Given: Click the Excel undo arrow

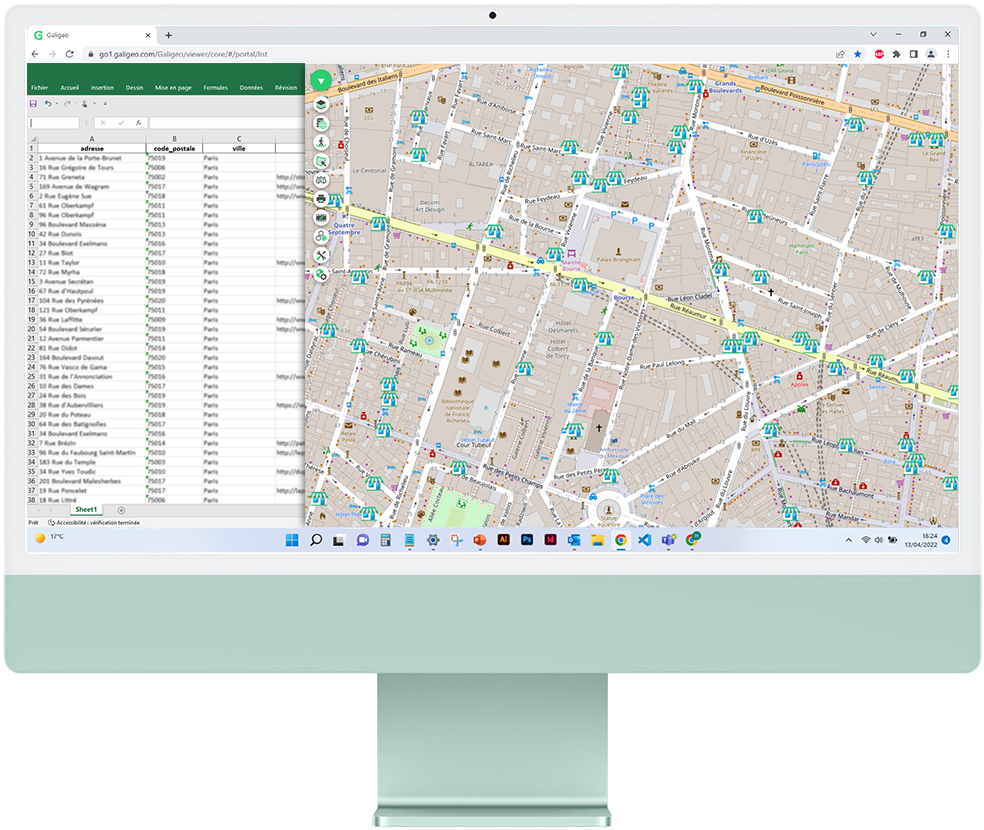Looking at the screenshot, I should (48, 104).
